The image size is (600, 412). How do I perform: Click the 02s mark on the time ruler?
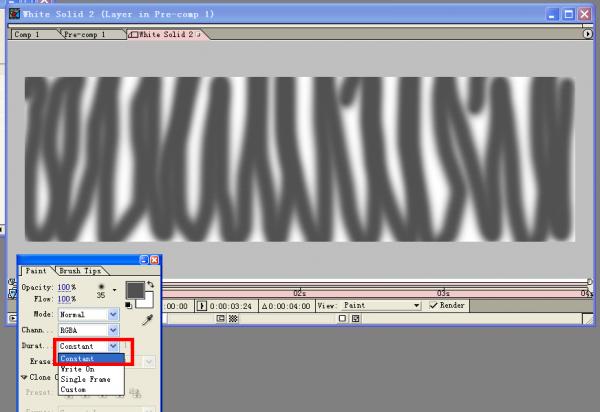(x=299, y=293)
